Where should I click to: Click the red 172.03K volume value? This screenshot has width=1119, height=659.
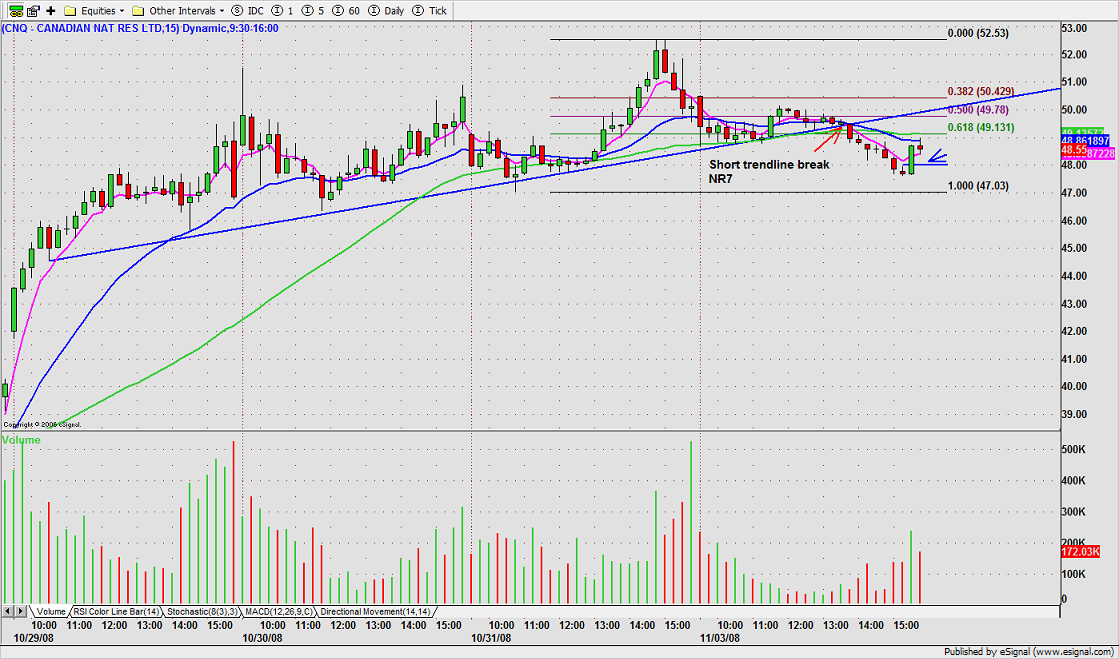(x=1080, y=552)
